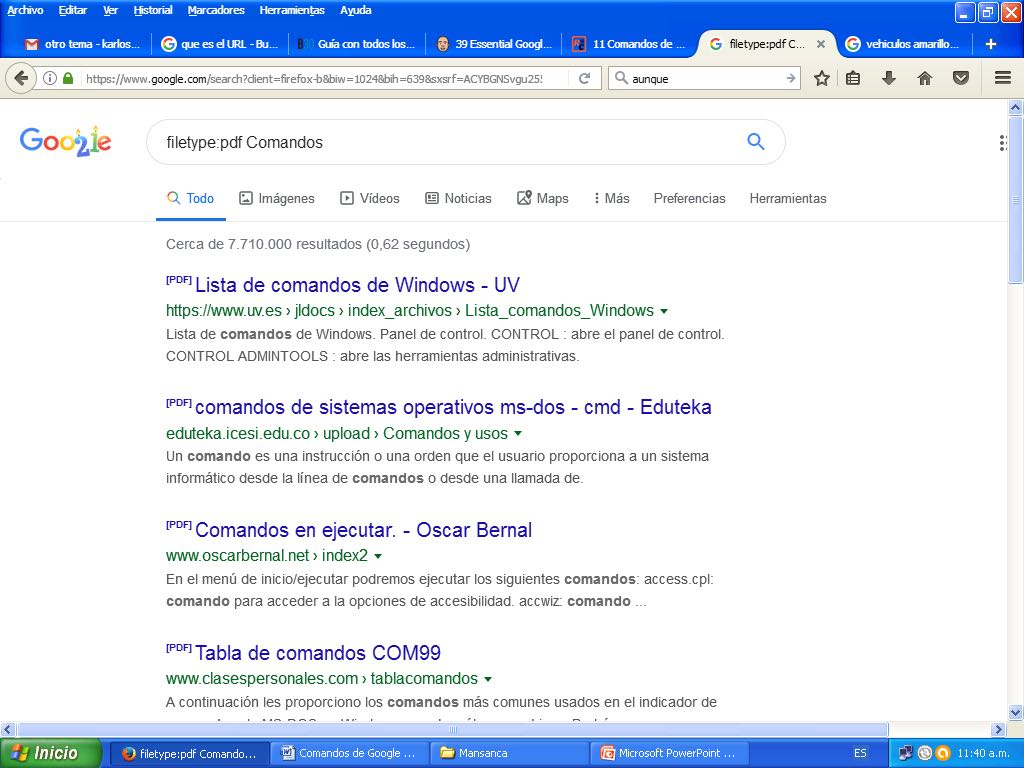The image size is (1024, 768).
Task: Switch to 'Comandos de Google' Word taskbar item
Action: click(x=349, y=753)
